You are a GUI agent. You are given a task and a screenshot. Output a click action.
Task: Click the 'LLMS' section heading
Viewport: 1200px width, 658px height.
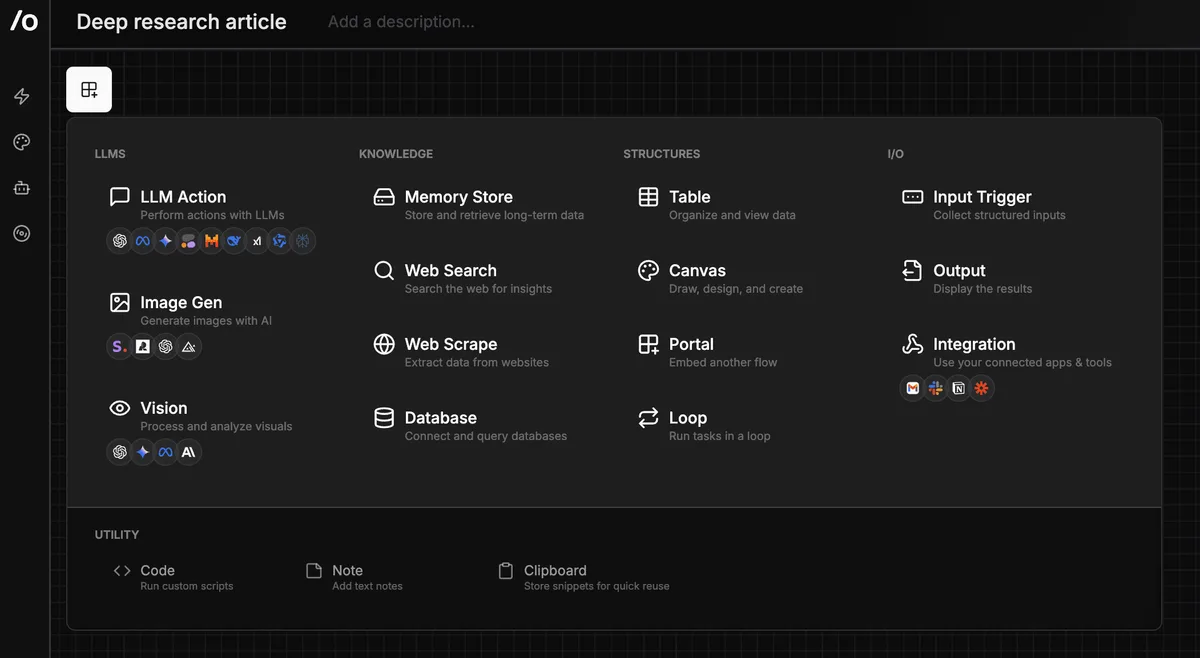pos(110,154)
